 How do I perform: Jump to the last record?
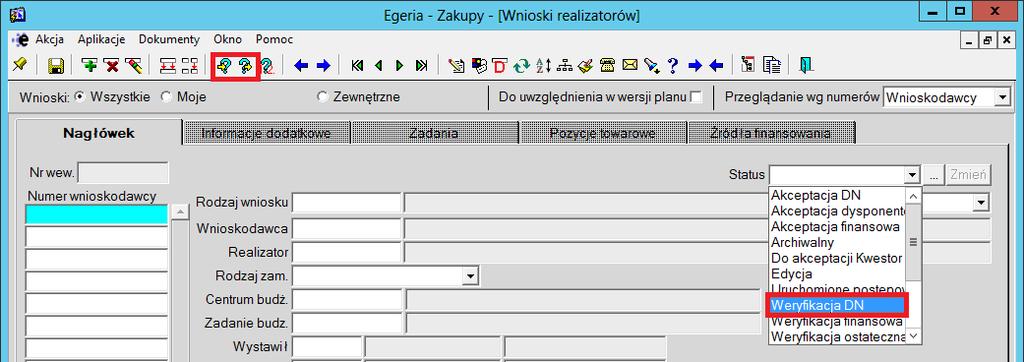click(x=421, y=65)
